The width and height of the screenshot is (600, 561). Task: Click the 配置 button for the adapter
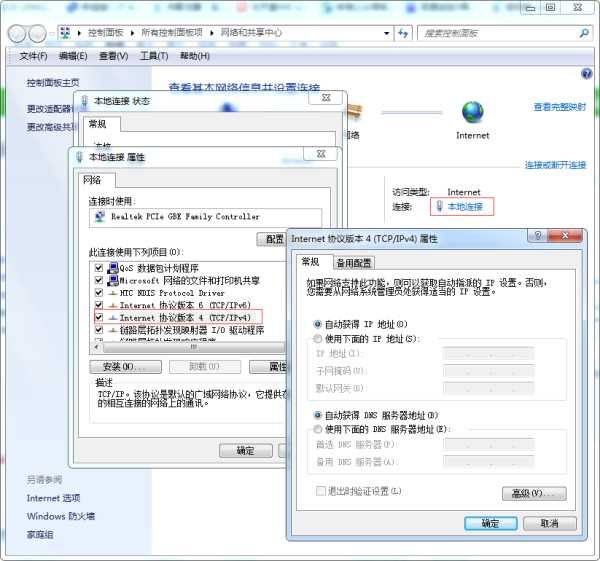point(272,240)
